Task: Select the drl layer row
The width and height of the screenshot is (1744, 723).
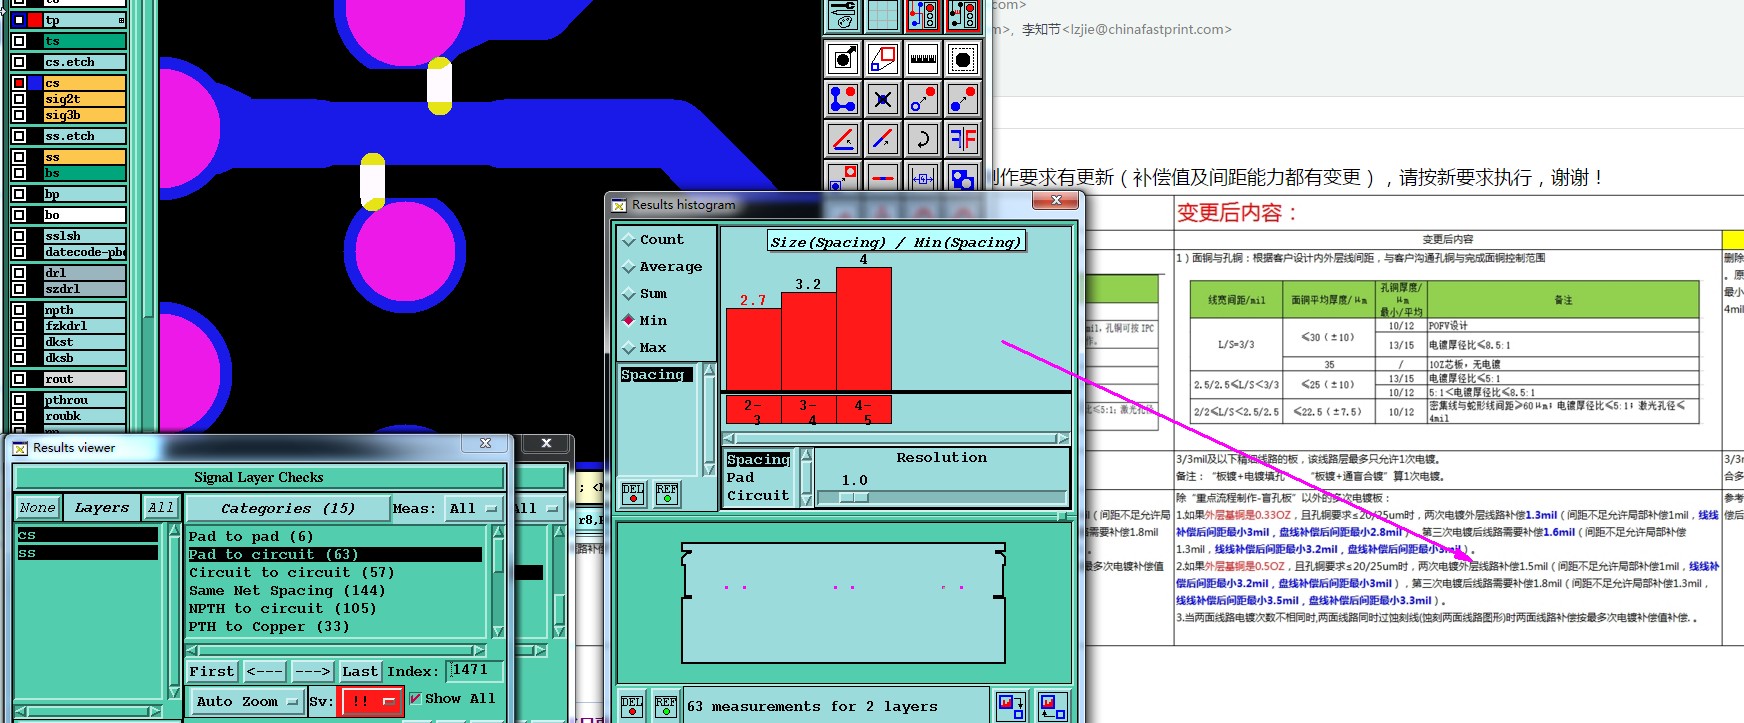Action: pos(85,273)
